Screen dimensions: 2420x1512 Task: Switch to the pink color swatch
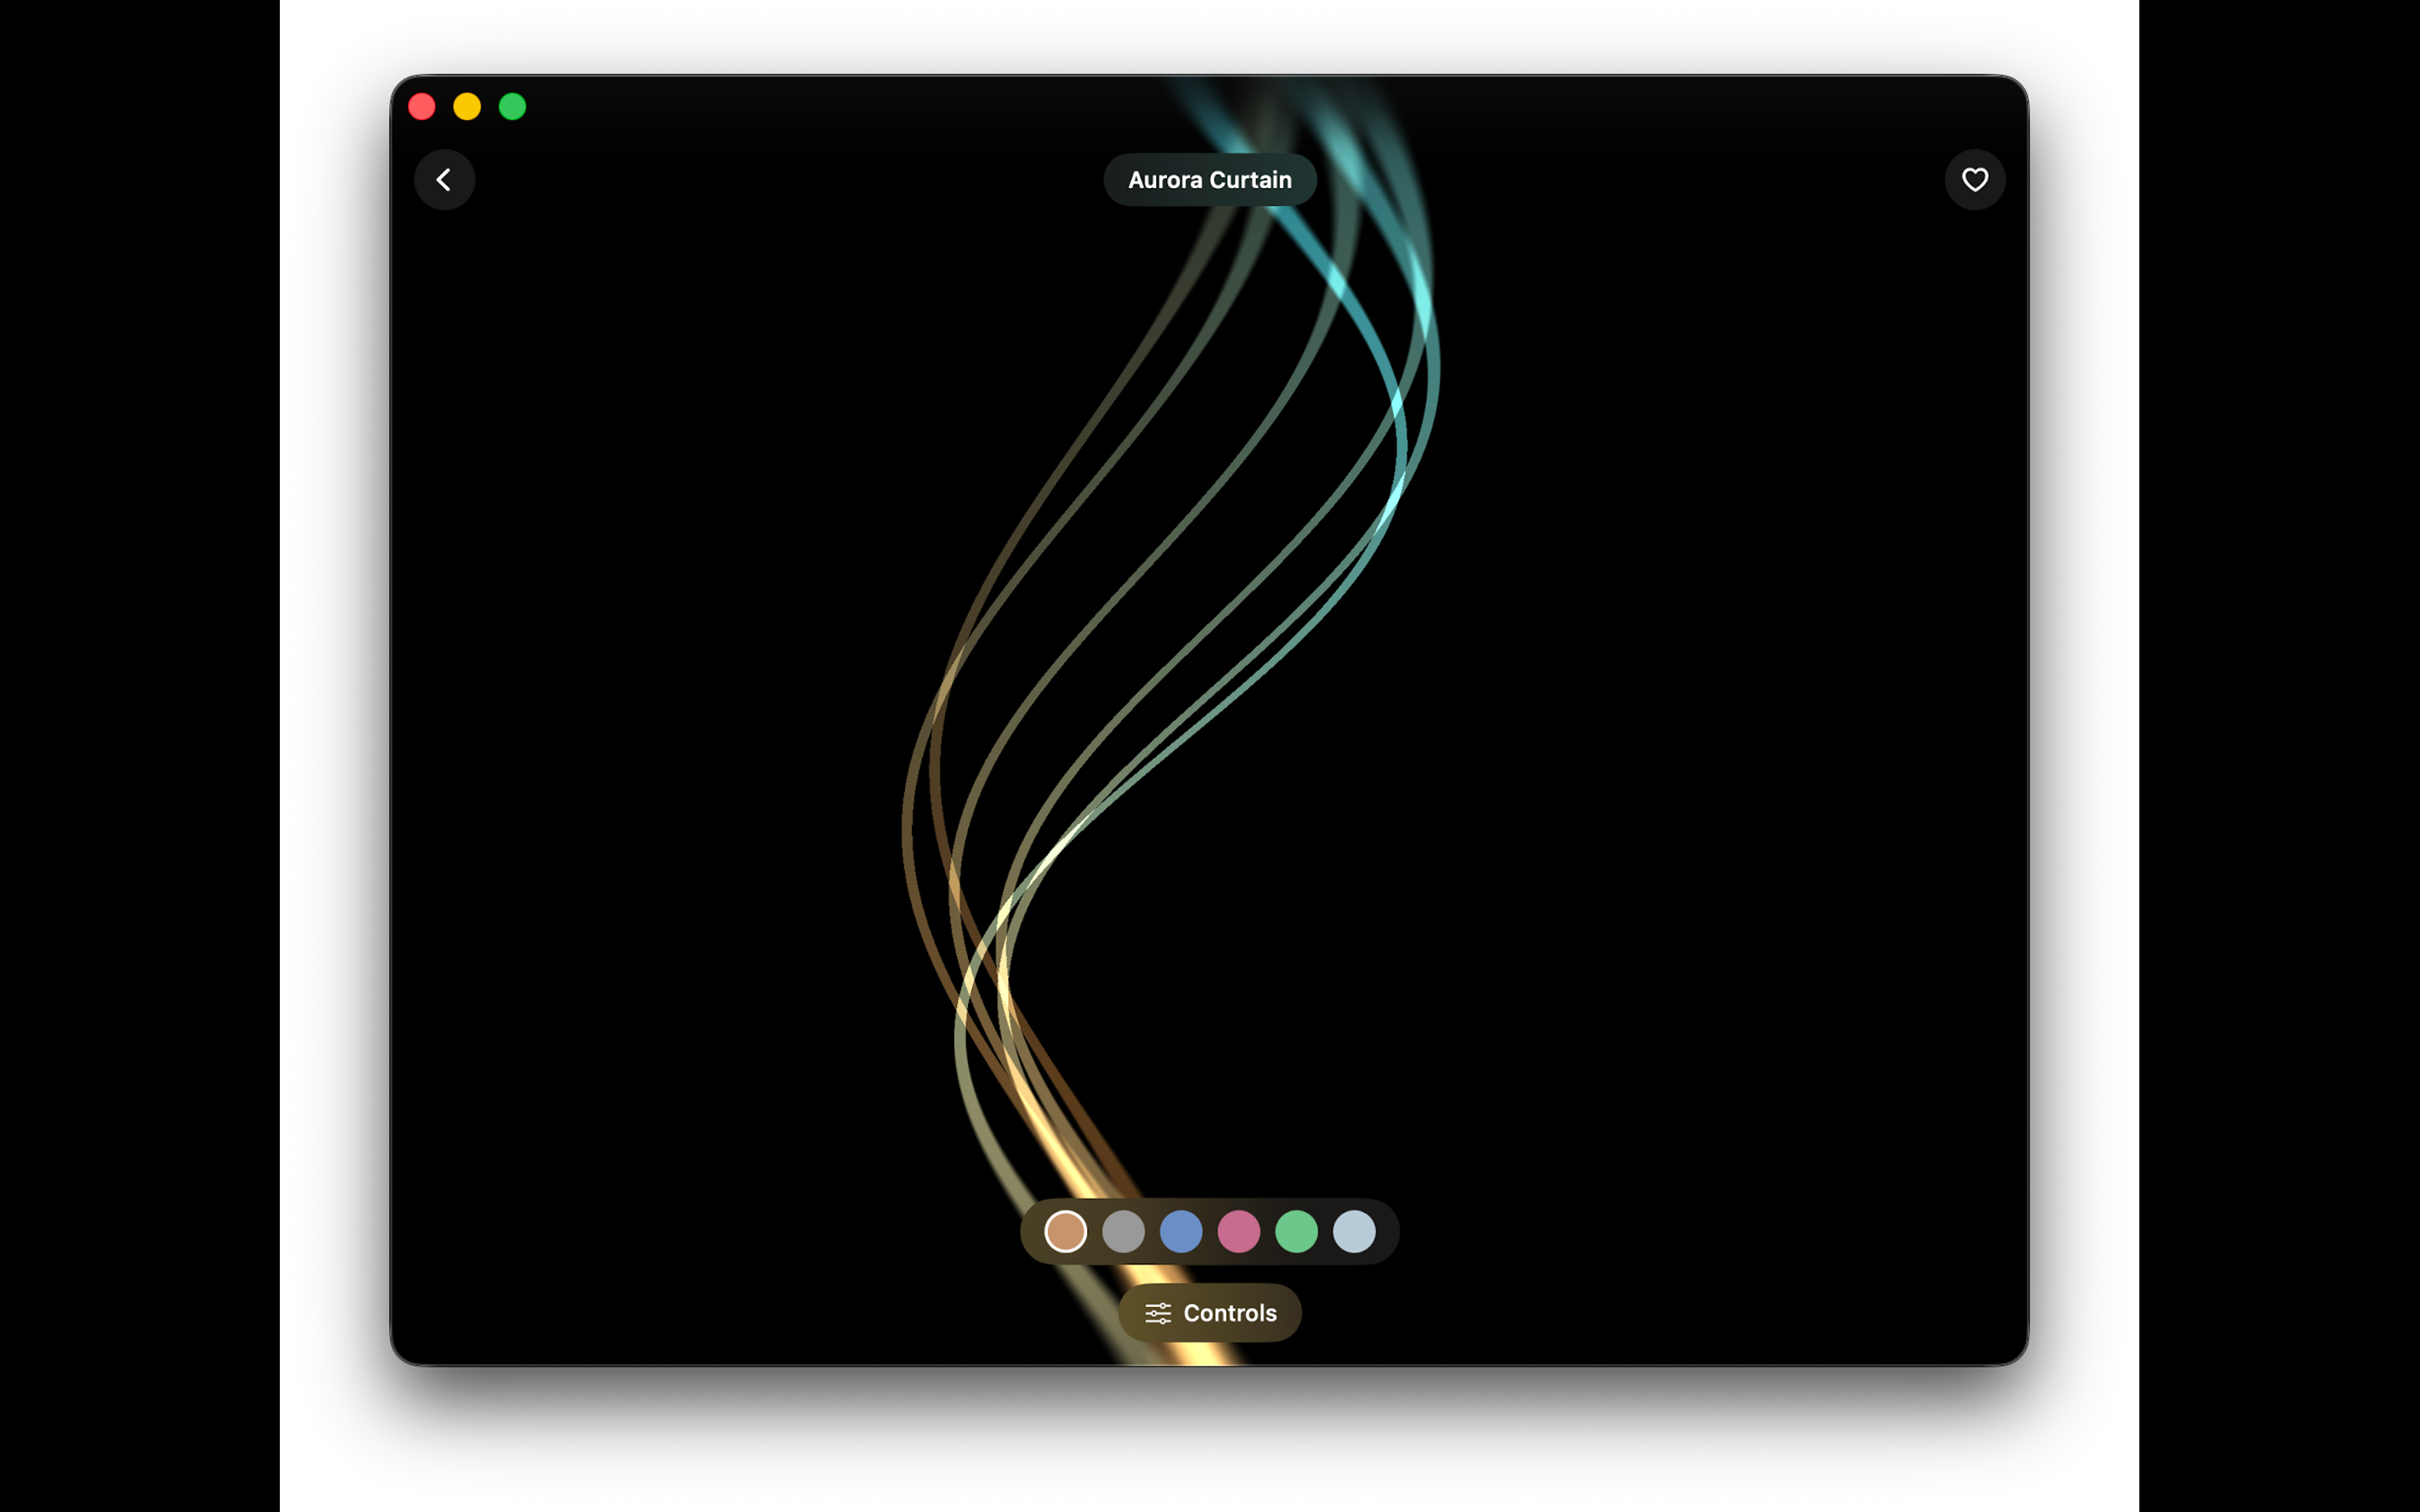tap(1239, 1232)
